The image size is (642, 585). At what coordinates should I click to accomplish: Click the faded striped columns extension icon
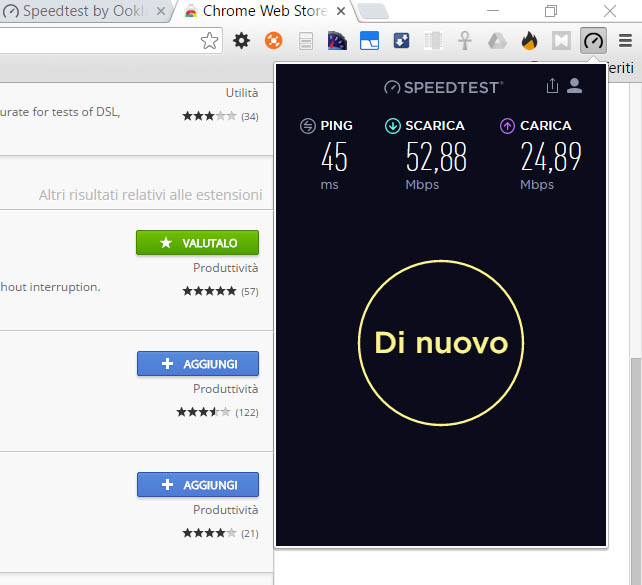pos(433,41)
